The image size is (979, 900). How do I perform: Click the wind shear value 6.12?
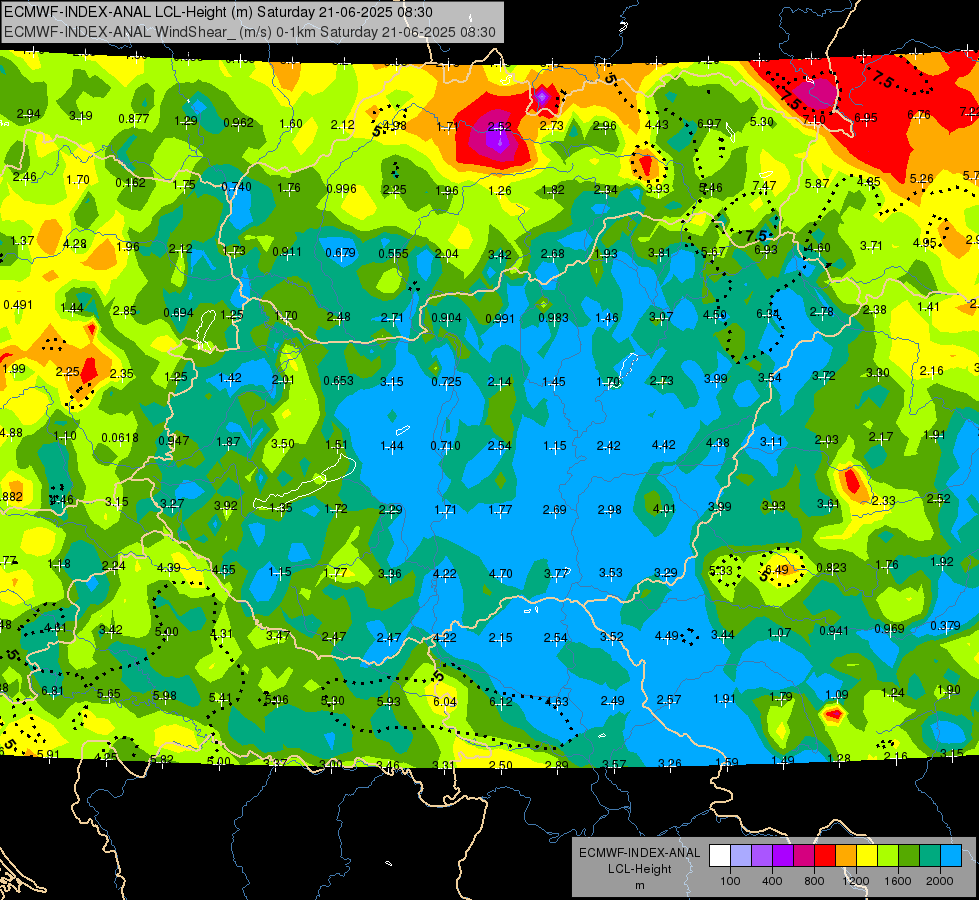[x=501, y=701]
